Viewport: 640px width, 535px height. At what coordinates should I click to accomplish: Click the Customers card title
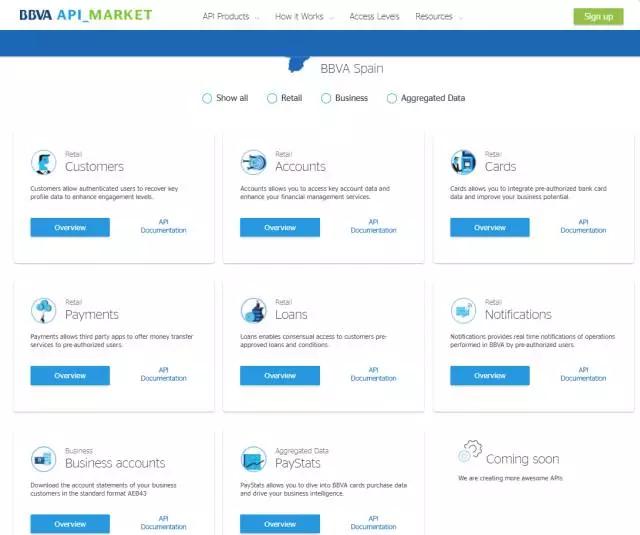click(x=94, y=166)
